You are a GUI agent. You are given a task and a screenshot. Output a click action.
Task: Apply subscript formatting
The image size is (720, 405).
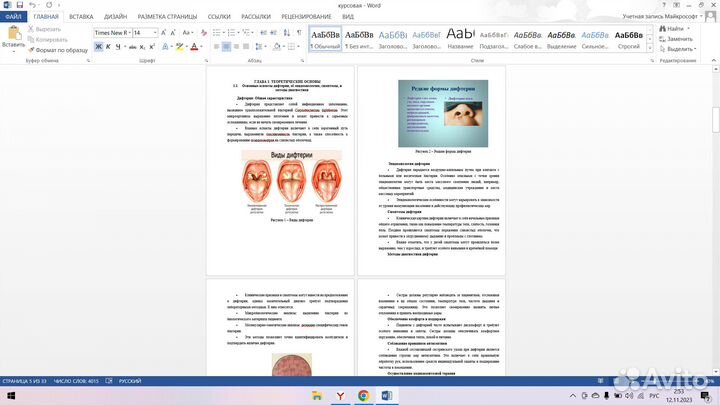[x=142, y=47]
